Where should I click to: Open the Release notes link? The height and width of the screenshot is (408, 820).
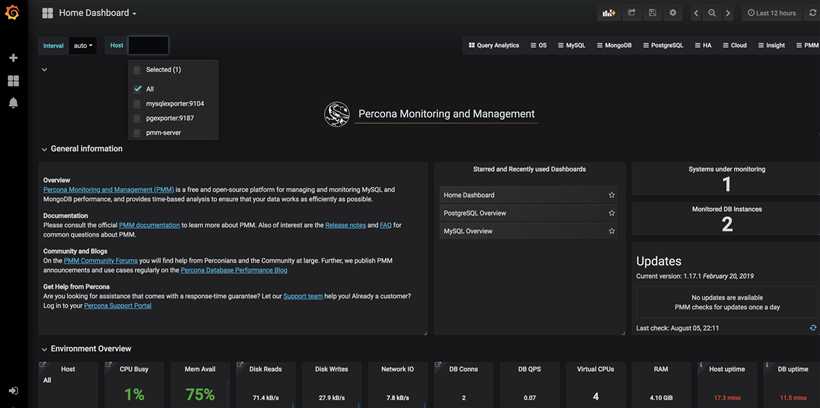(x=345, y=225)
